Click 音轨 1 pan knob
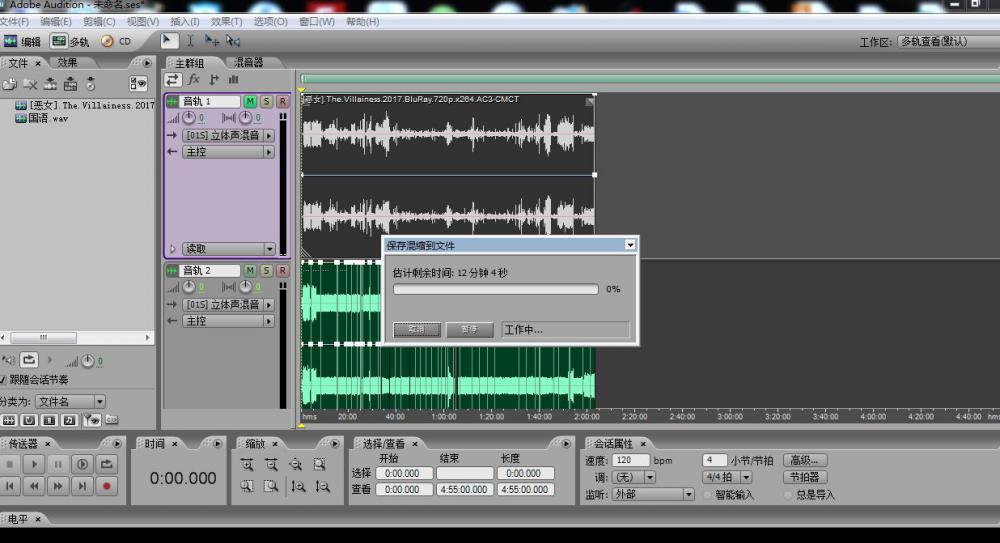Screen dimensions: 1000x543 point(245,118)
